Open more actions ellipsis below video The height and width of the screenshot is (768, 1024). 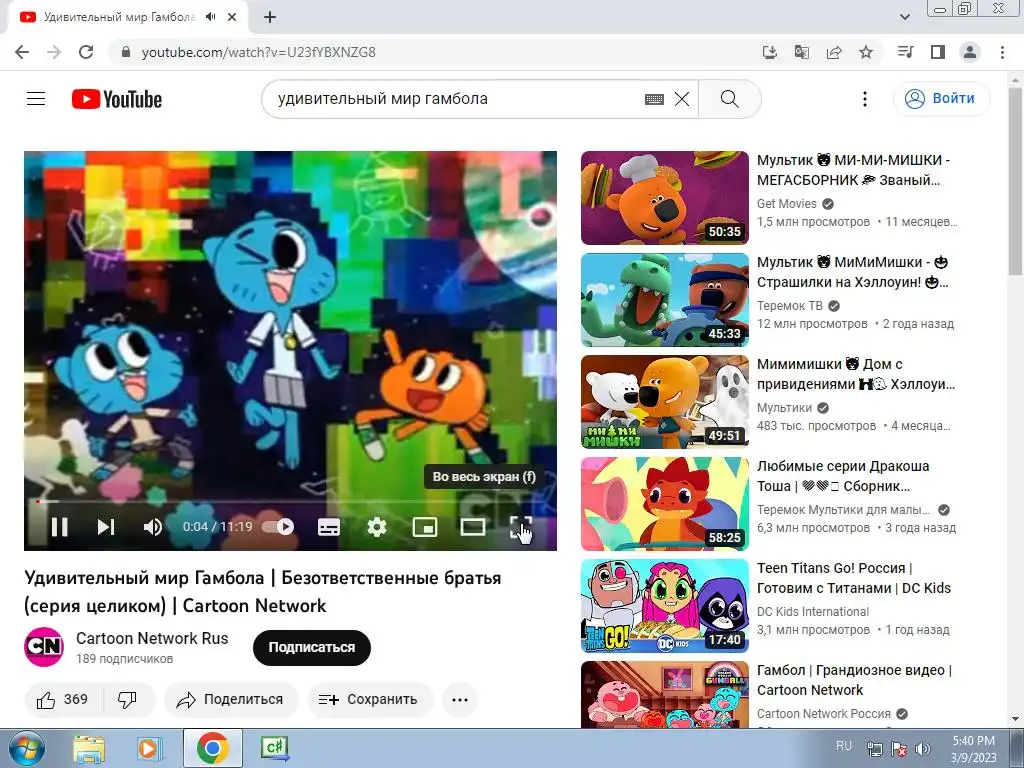460,699
